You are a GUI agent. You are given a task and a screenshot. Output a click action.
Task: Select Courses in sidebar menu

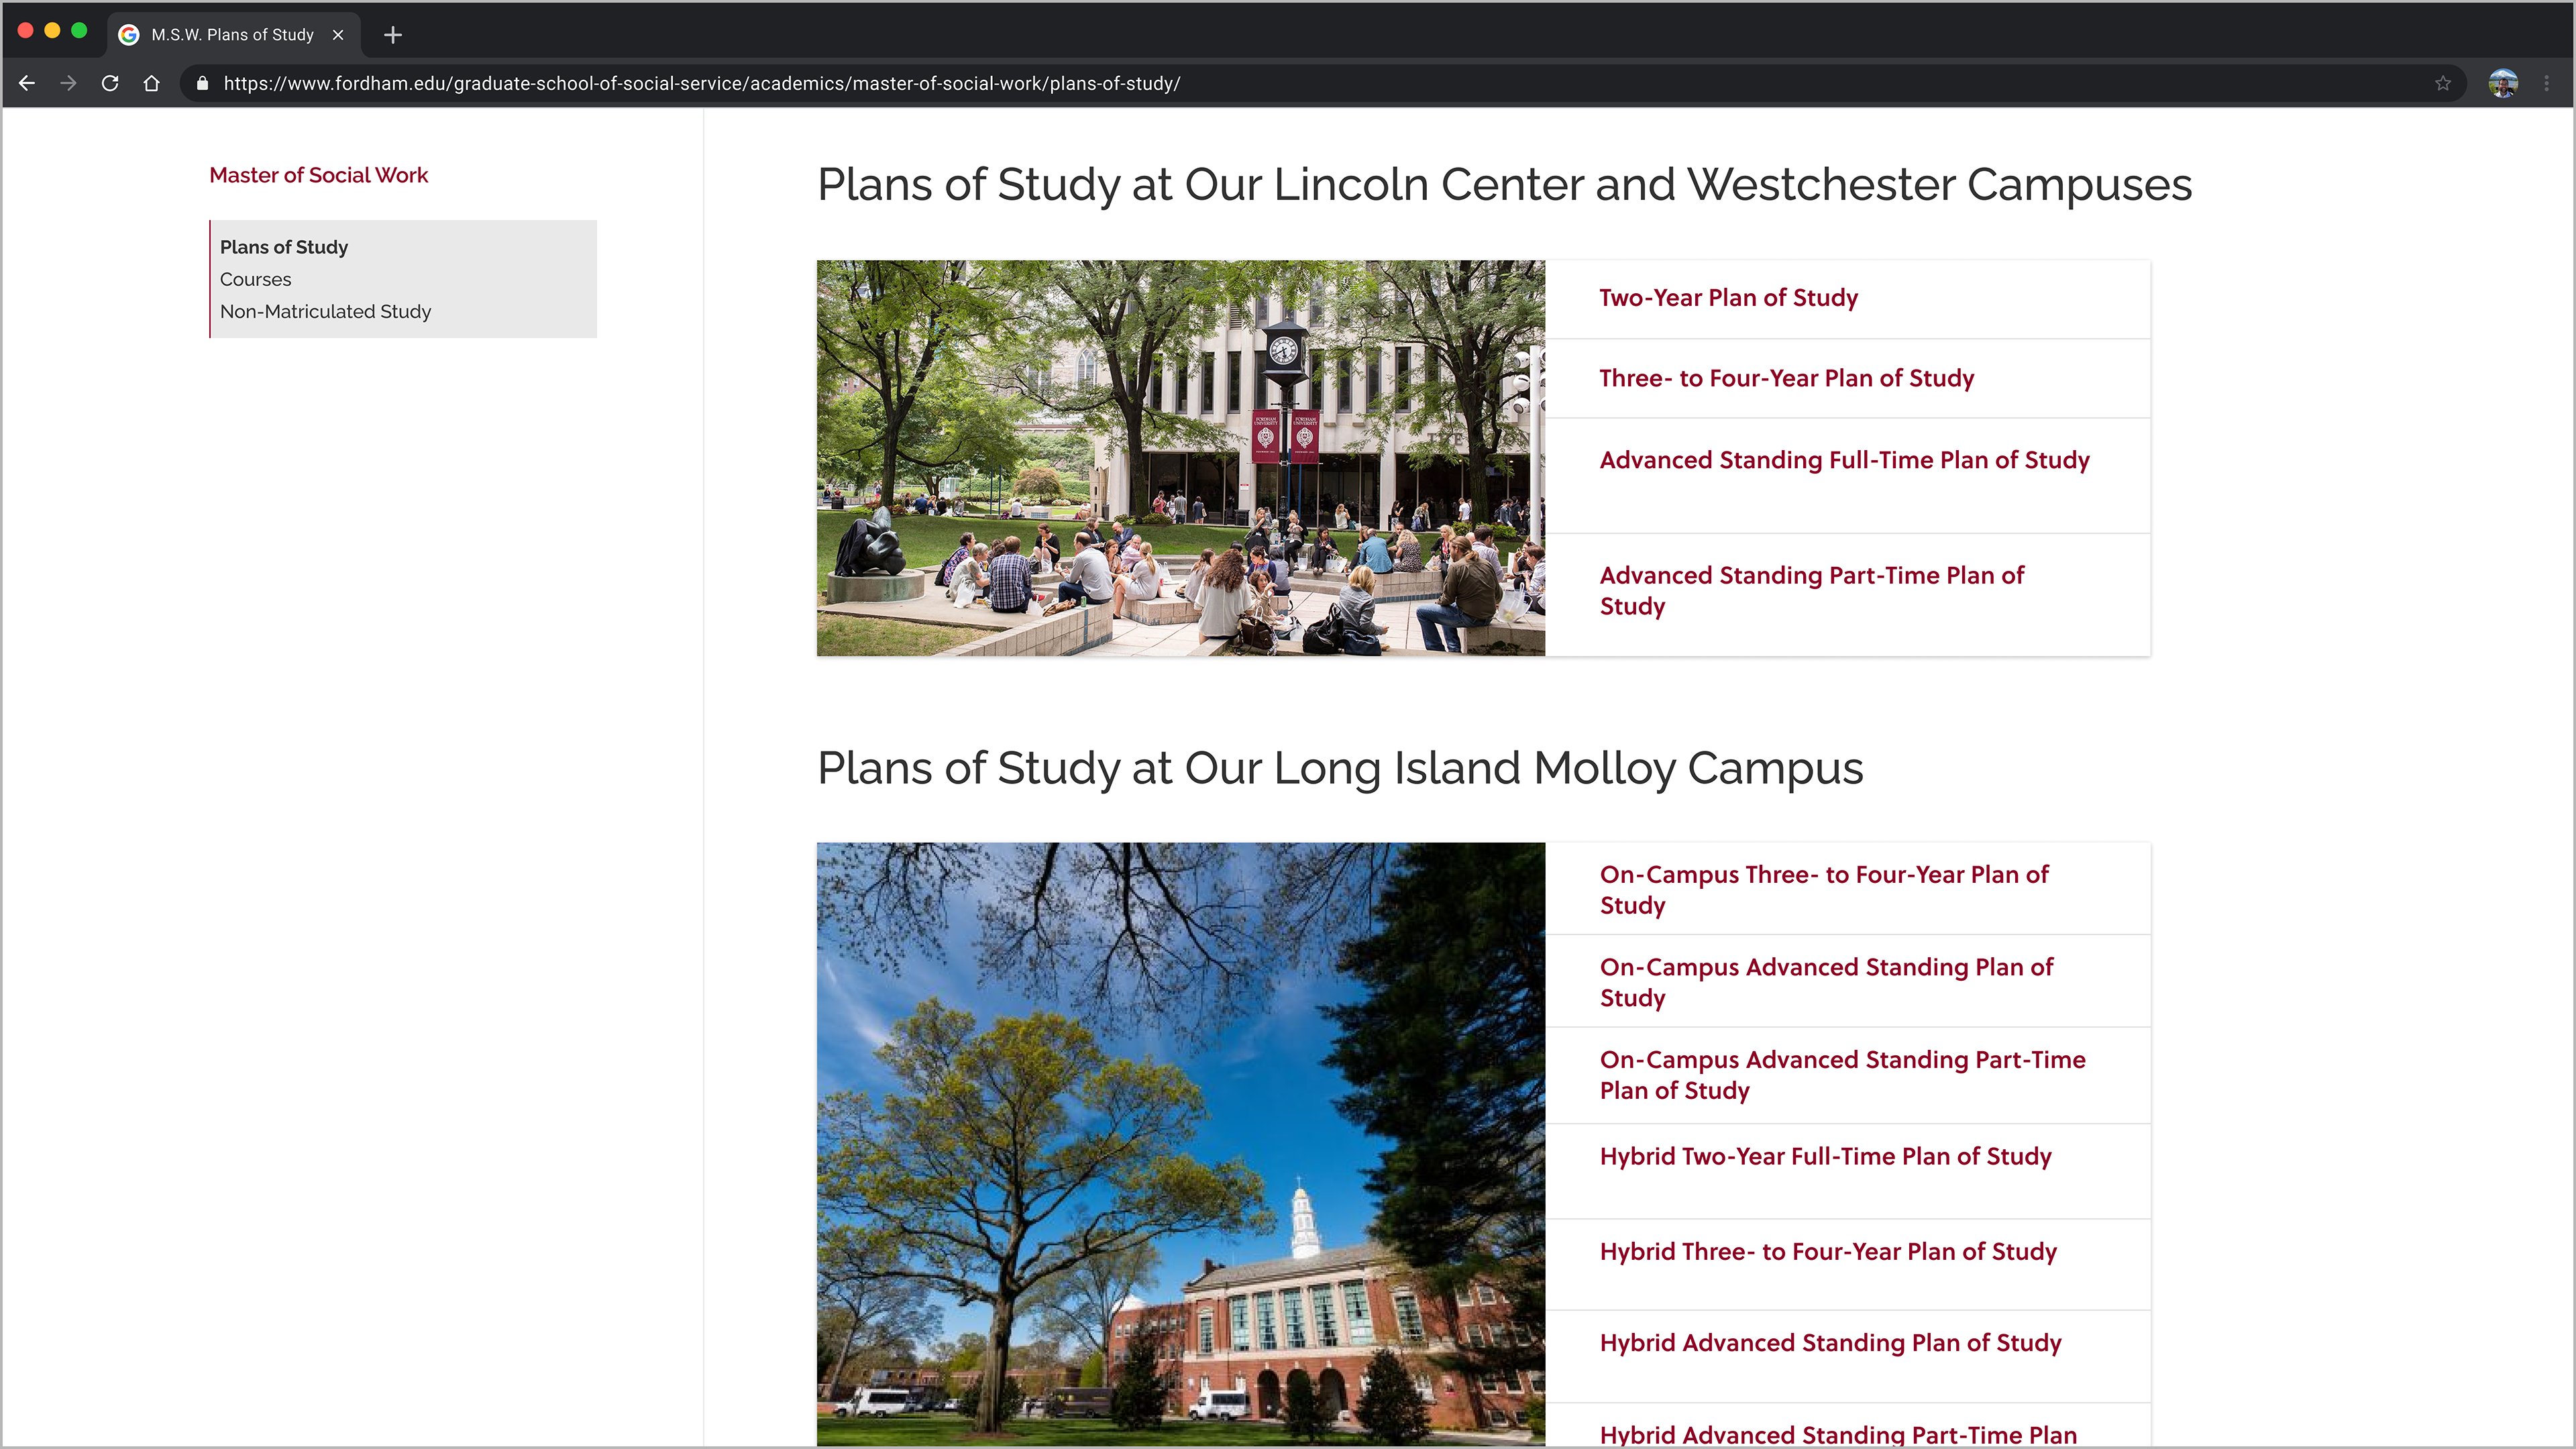pyautogui.click(x=255, y=279)
